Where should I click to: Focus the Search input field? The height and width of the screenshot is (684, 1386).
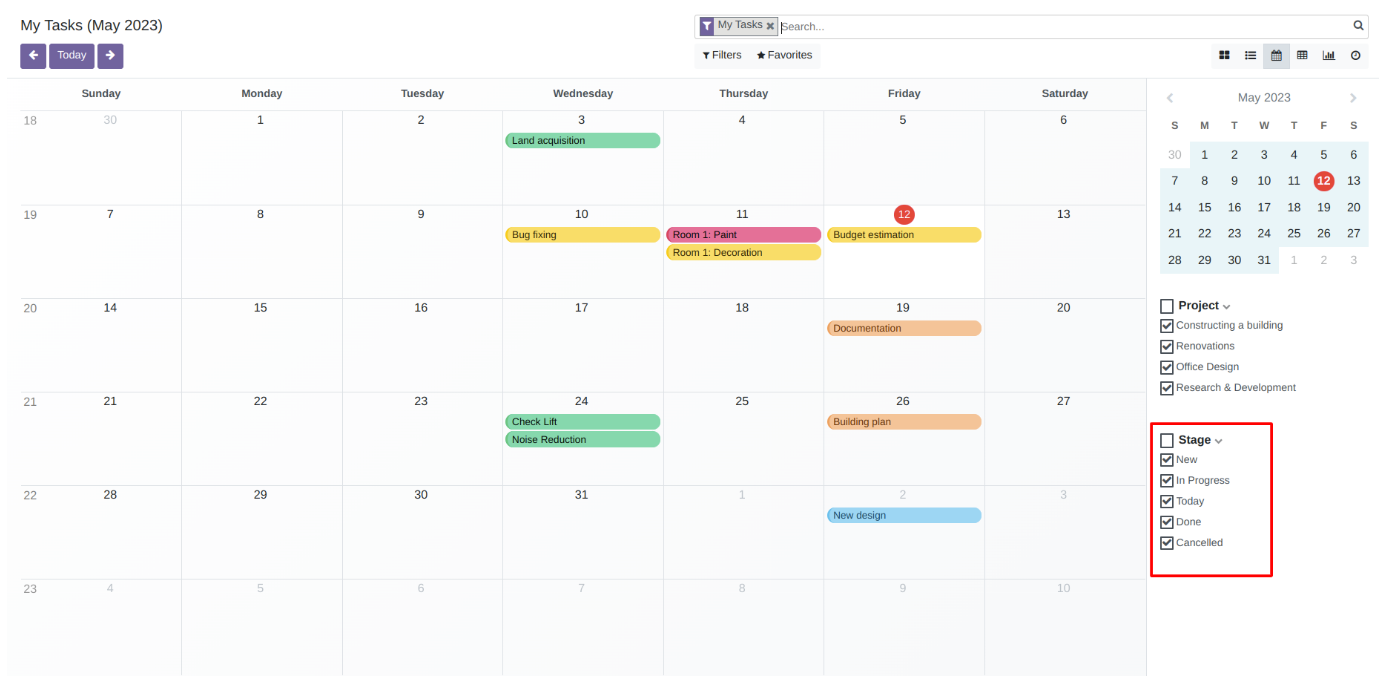point(1064,27)
